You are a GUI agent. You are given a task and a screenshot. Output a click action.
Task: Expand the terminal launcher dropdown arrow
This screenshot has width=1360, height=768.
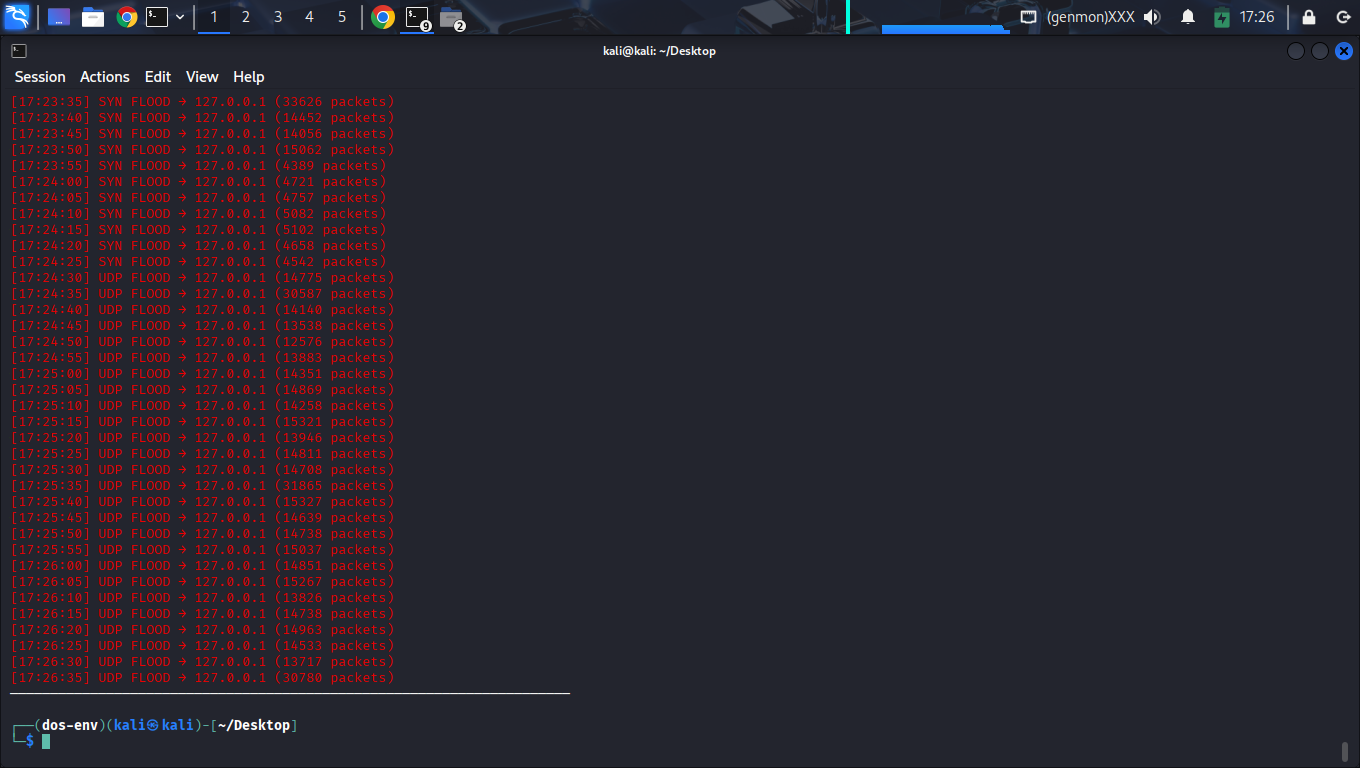(180, 17)
